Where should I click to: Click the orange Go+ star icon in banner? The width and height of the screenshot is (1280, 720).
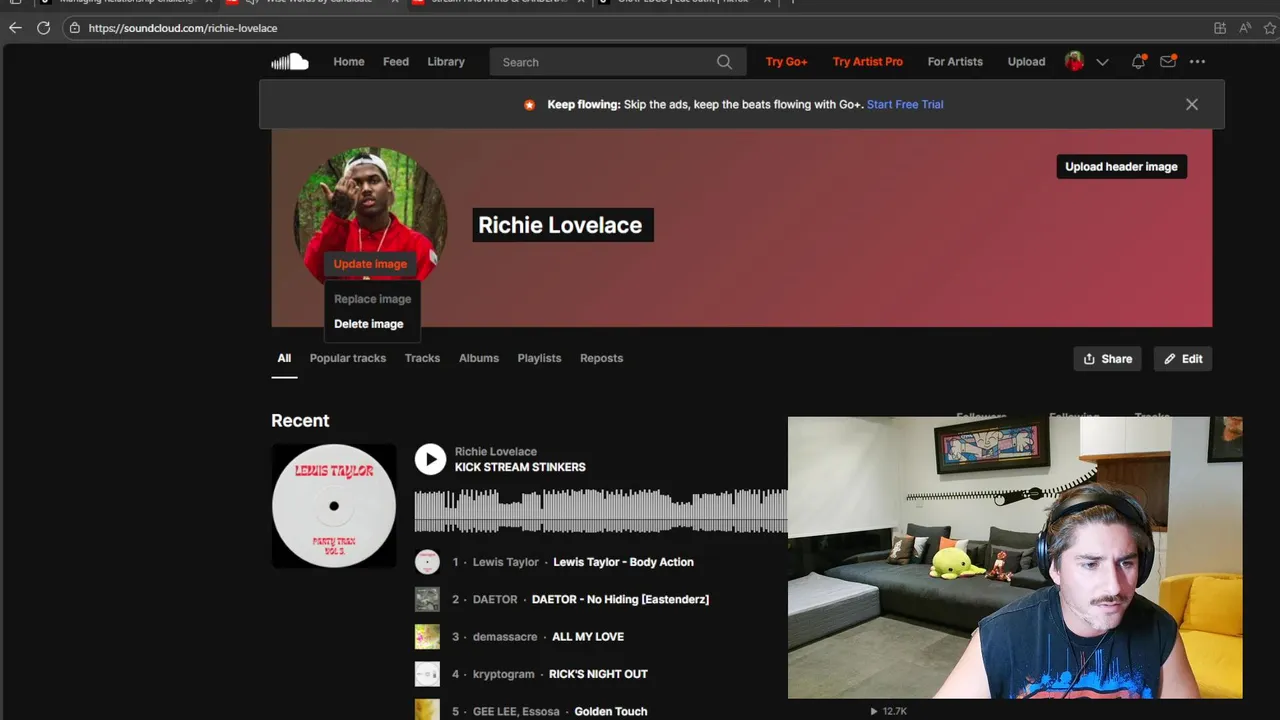click(530, 105)
